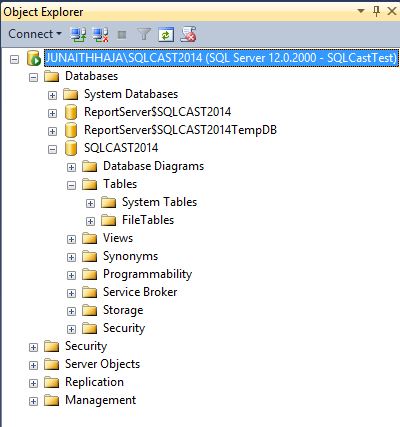Open the Object Explorer window position menu arrow

361,11
